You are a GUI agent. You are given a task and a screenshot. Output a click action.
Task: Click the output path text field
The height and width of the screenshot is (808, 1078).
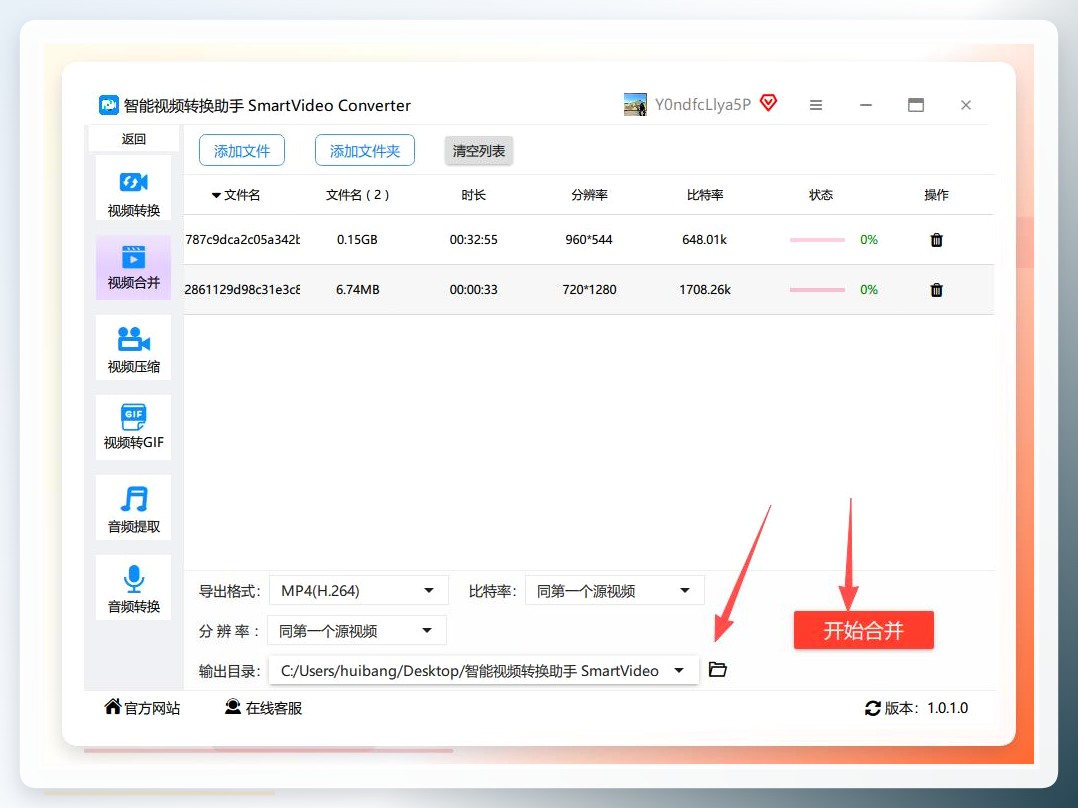pyautogui.click(x=484, y=670)
